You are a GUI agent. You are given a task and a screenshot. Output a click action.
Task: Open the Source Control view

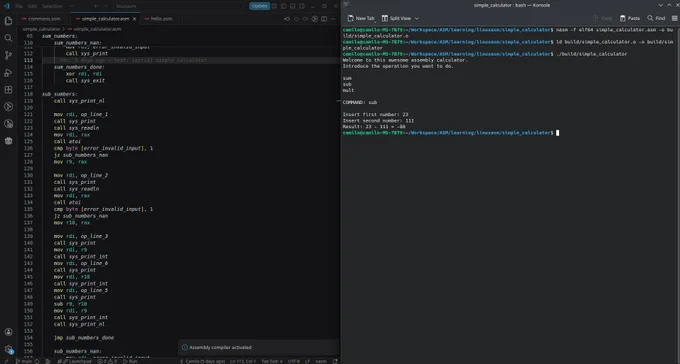(8, 55)
